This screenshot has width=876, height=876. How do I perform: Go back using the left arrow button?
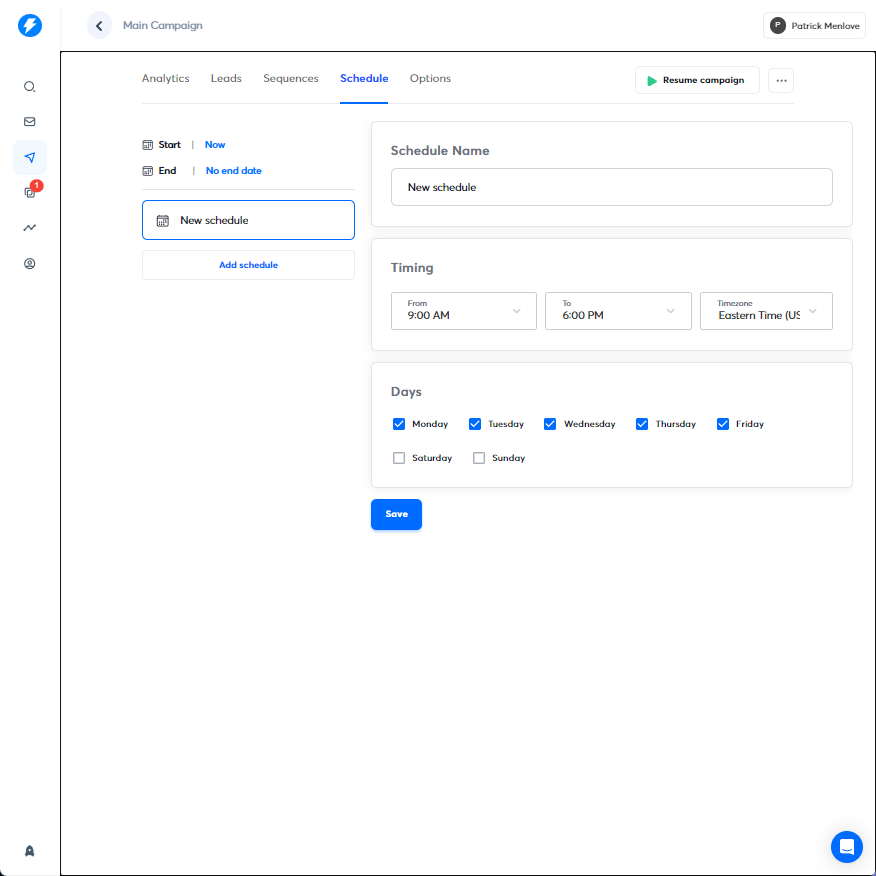tap(99, 26)
